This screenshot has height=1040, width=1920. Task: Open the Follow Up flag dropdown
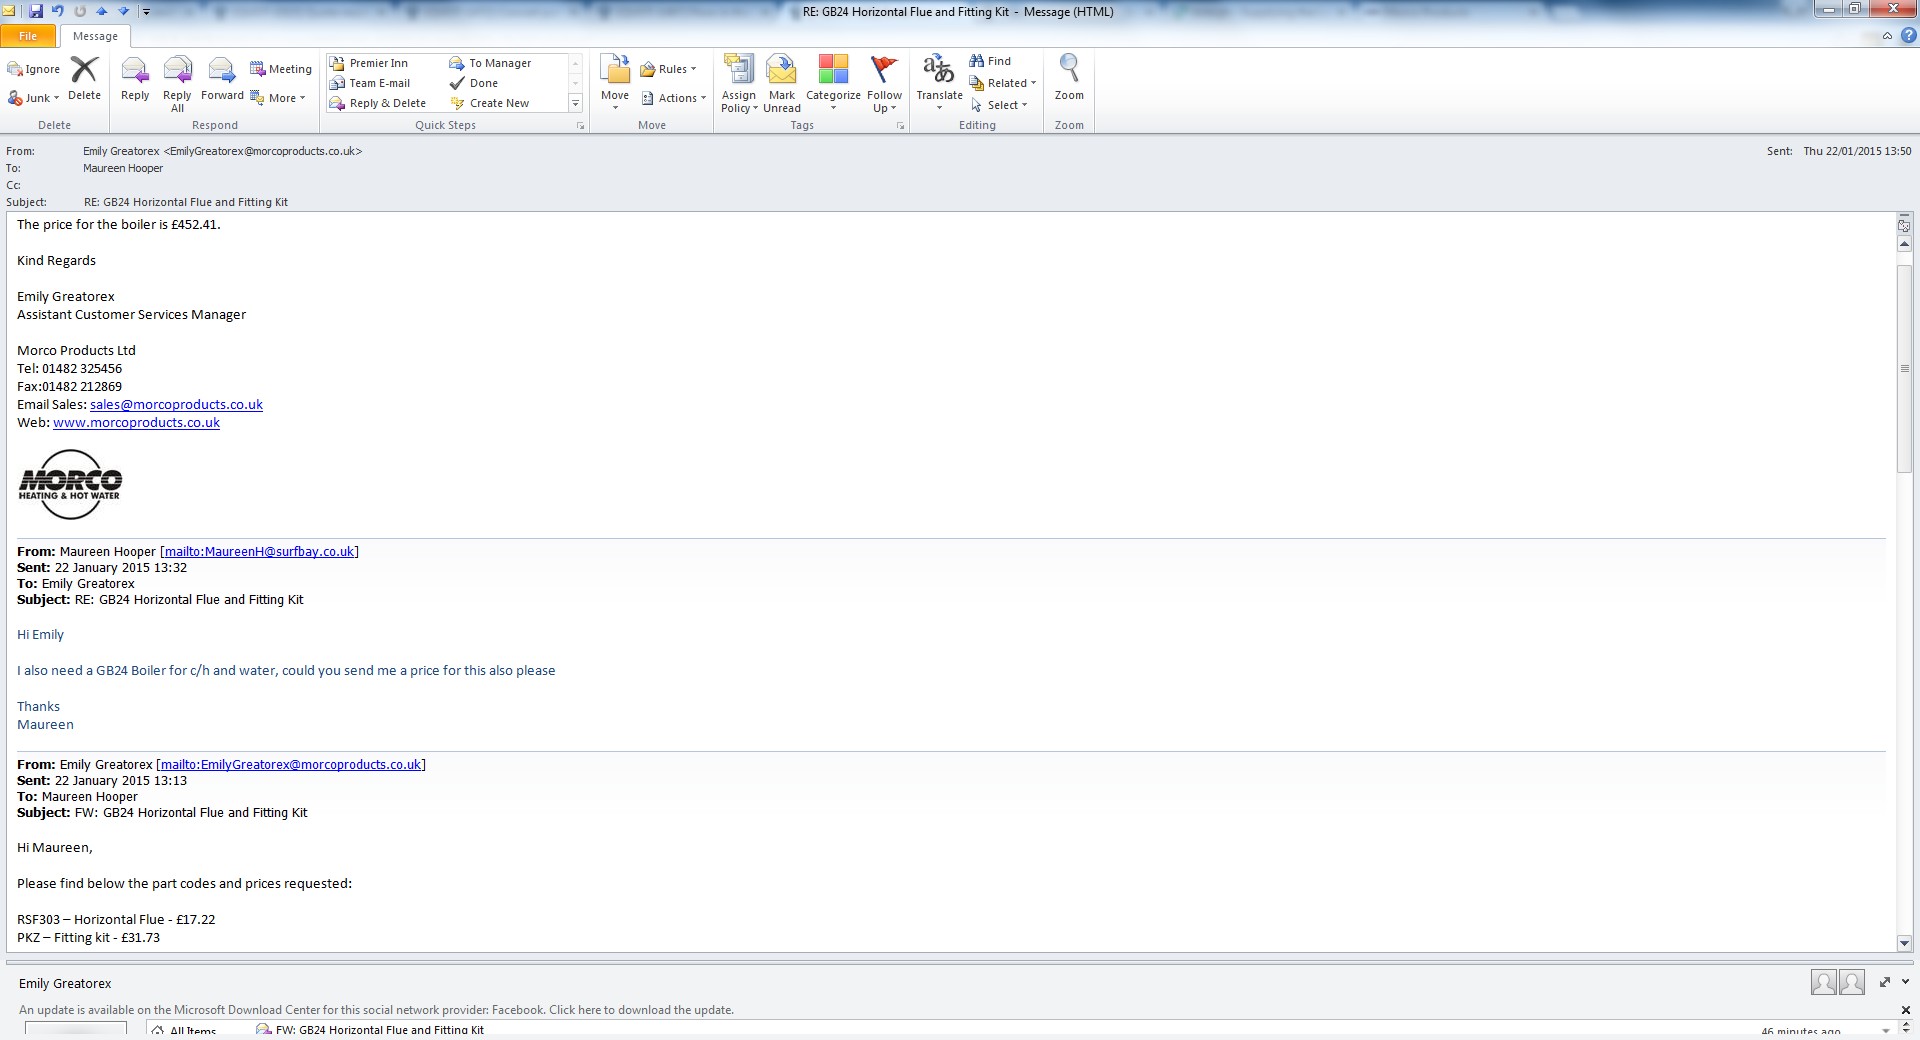click(884, 83)
